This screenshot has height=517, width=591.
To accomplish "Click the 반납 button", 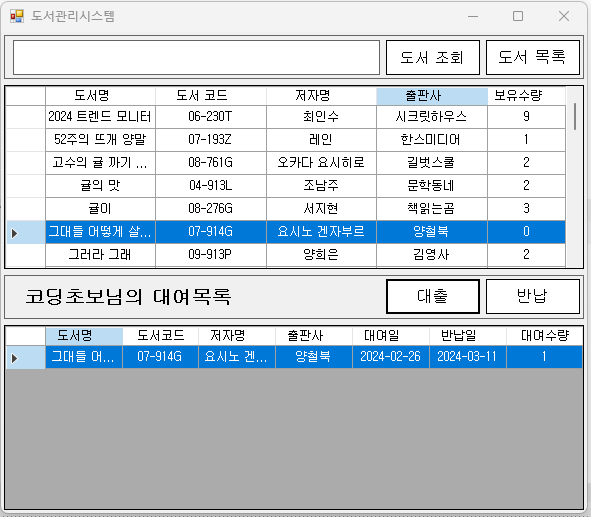I will tap(533, 296).
